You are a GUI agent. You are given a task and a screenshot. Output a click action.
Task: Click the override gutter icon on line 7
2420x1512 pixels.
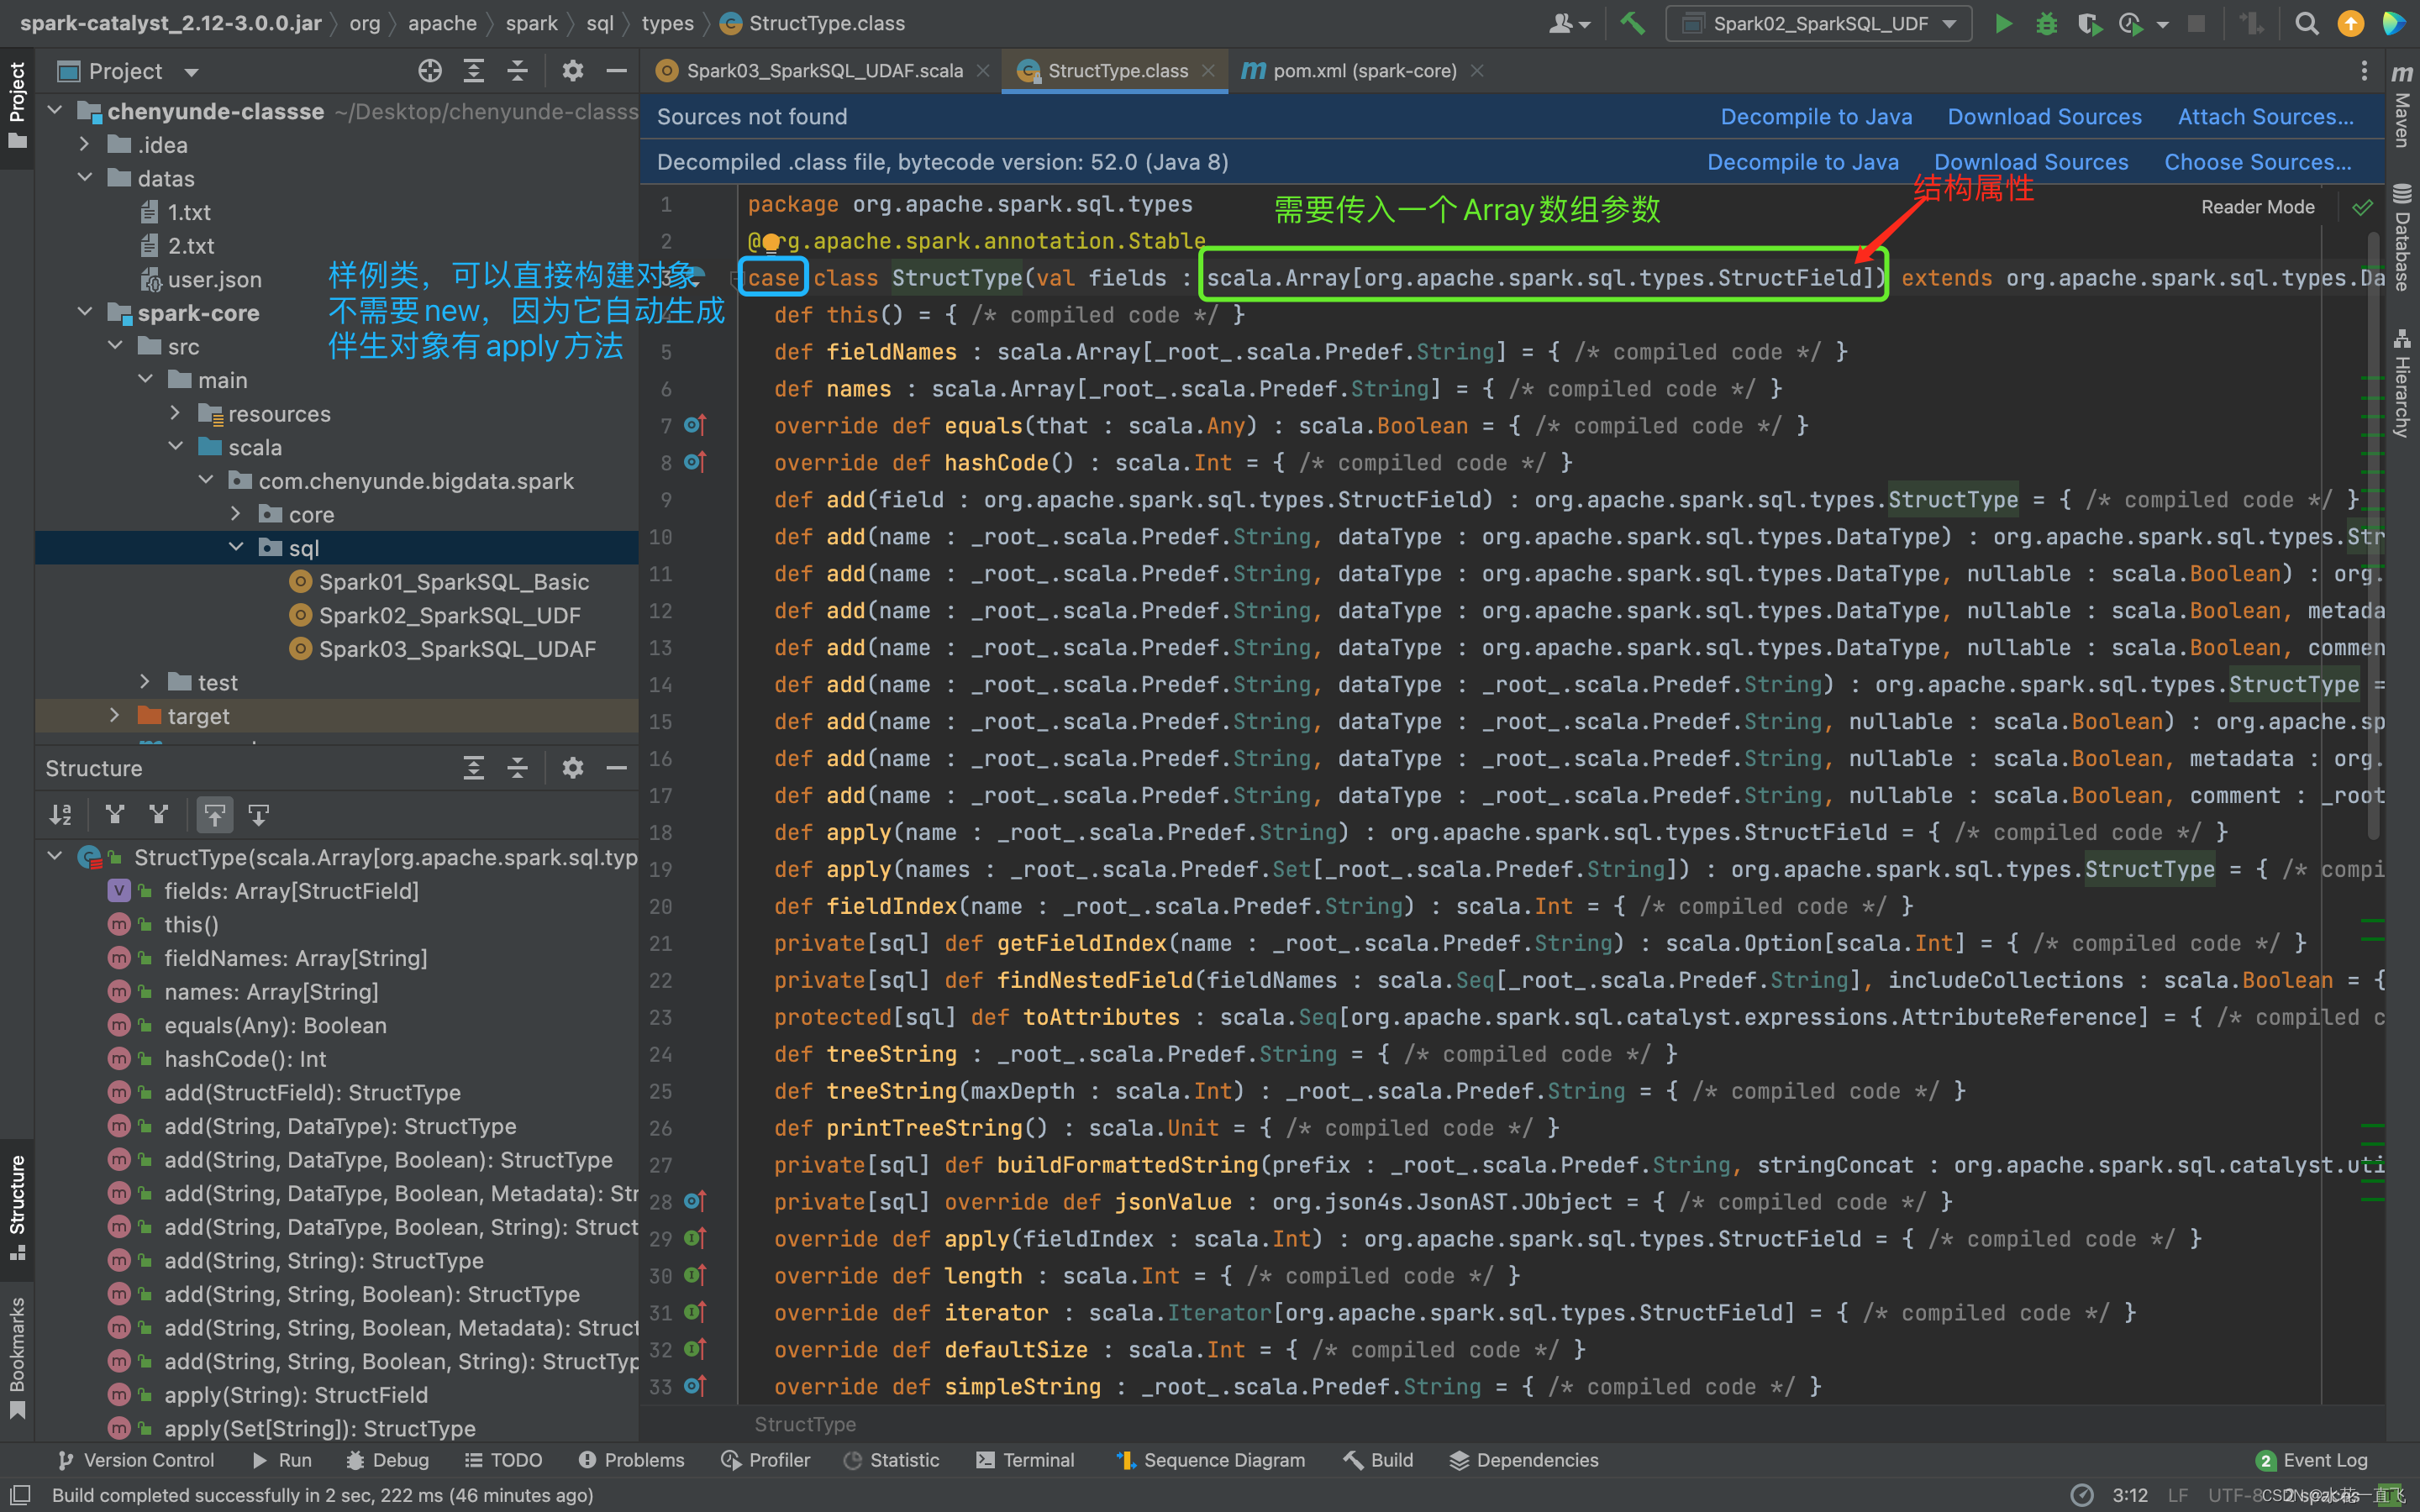click(x=695, y=426)
